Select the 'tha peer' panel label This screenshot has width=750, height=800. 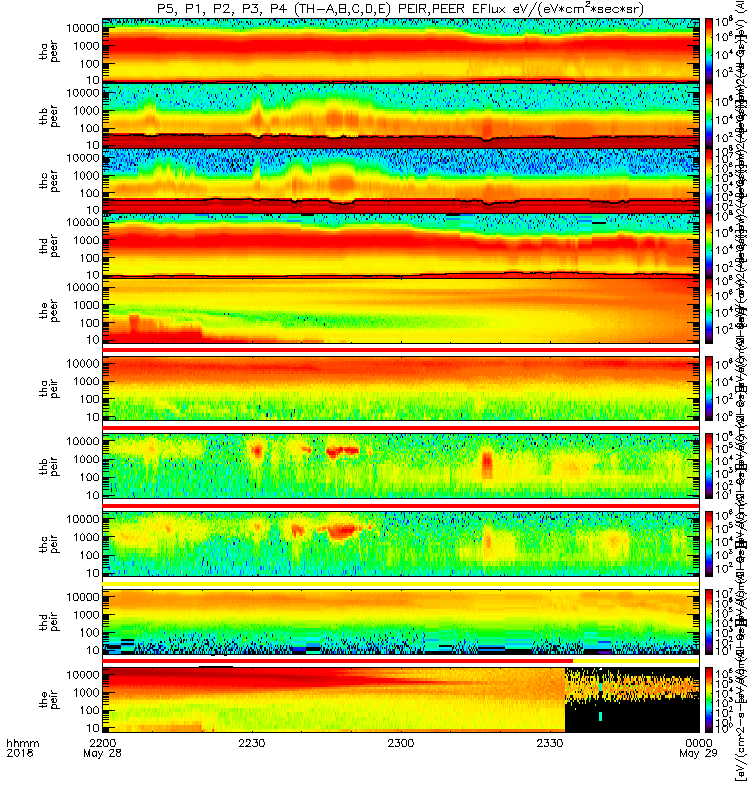[49, 52]
